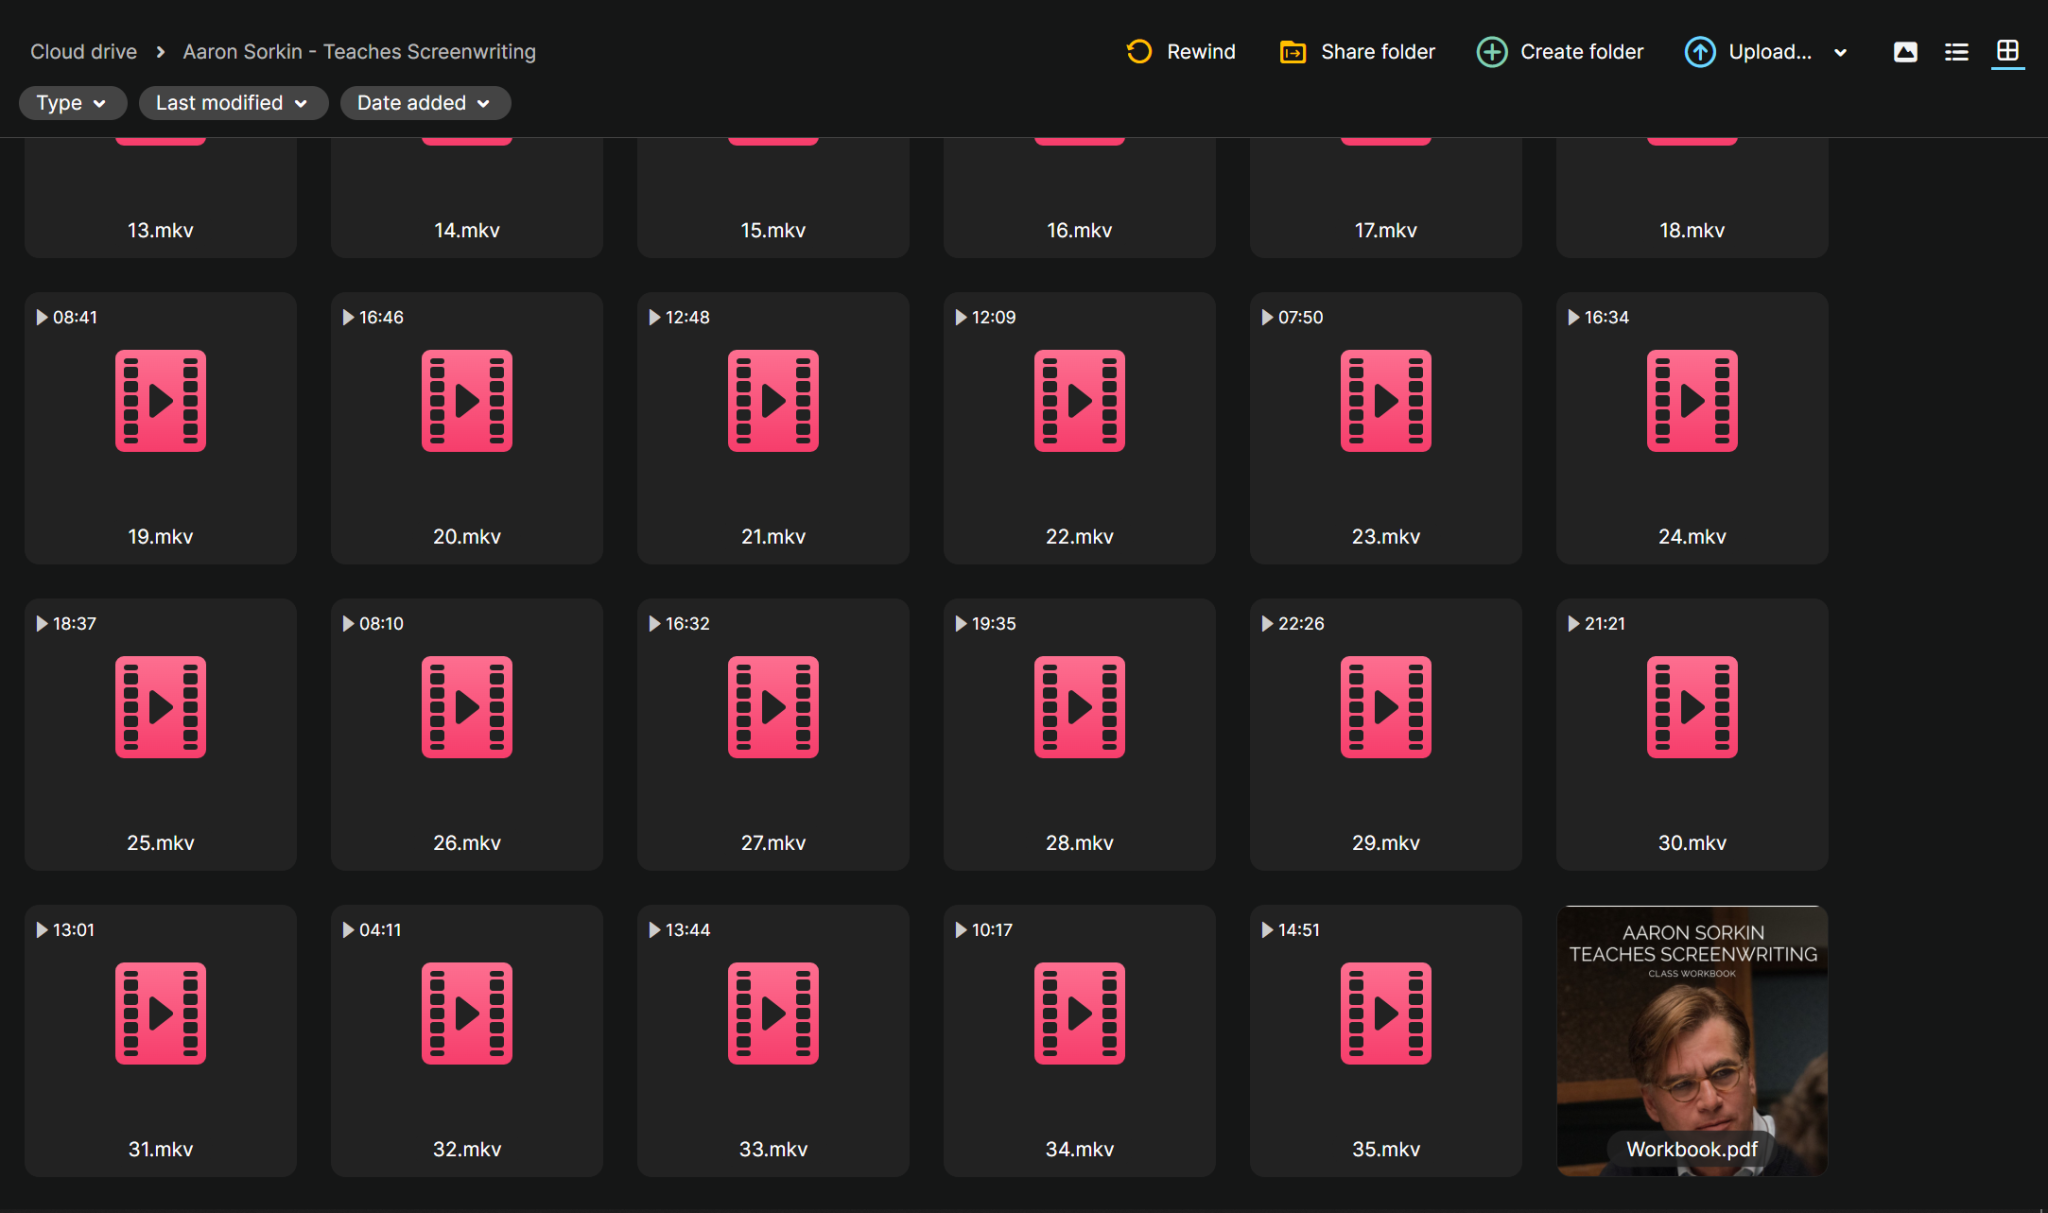Expand the Last modified filter dropdown
Screen dimensions: 2048x1213
232,103
